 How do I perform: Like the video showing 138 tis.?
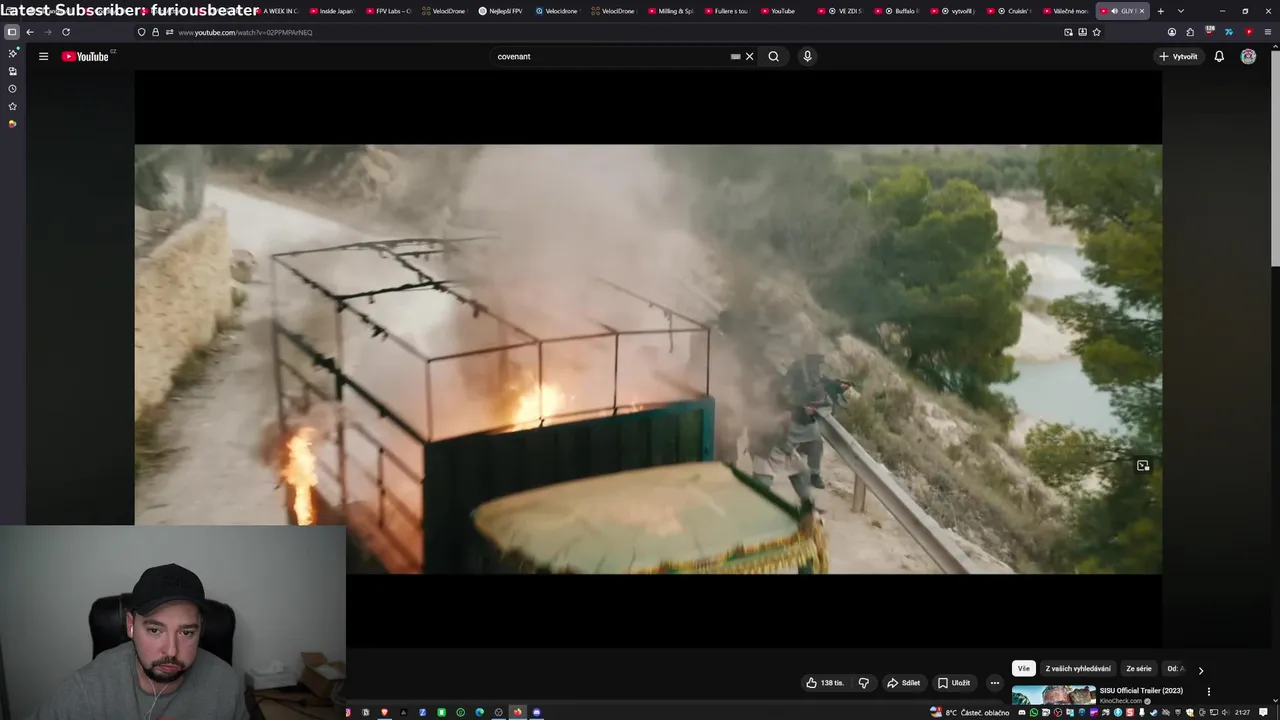pyautogui.click(x=825, y=683)
